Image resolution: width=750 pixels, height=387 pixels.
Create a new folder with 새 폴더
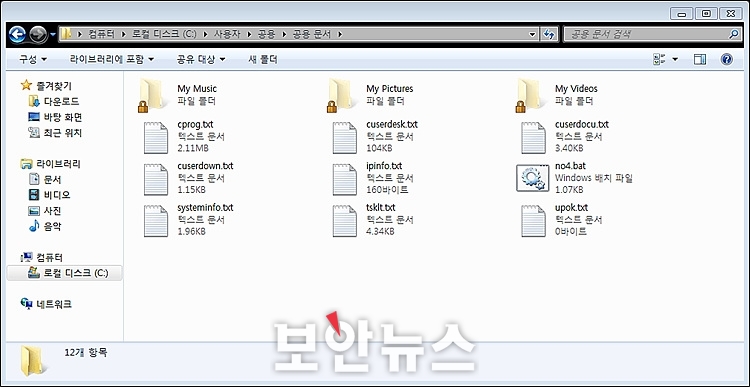click(x=263, y=59)
